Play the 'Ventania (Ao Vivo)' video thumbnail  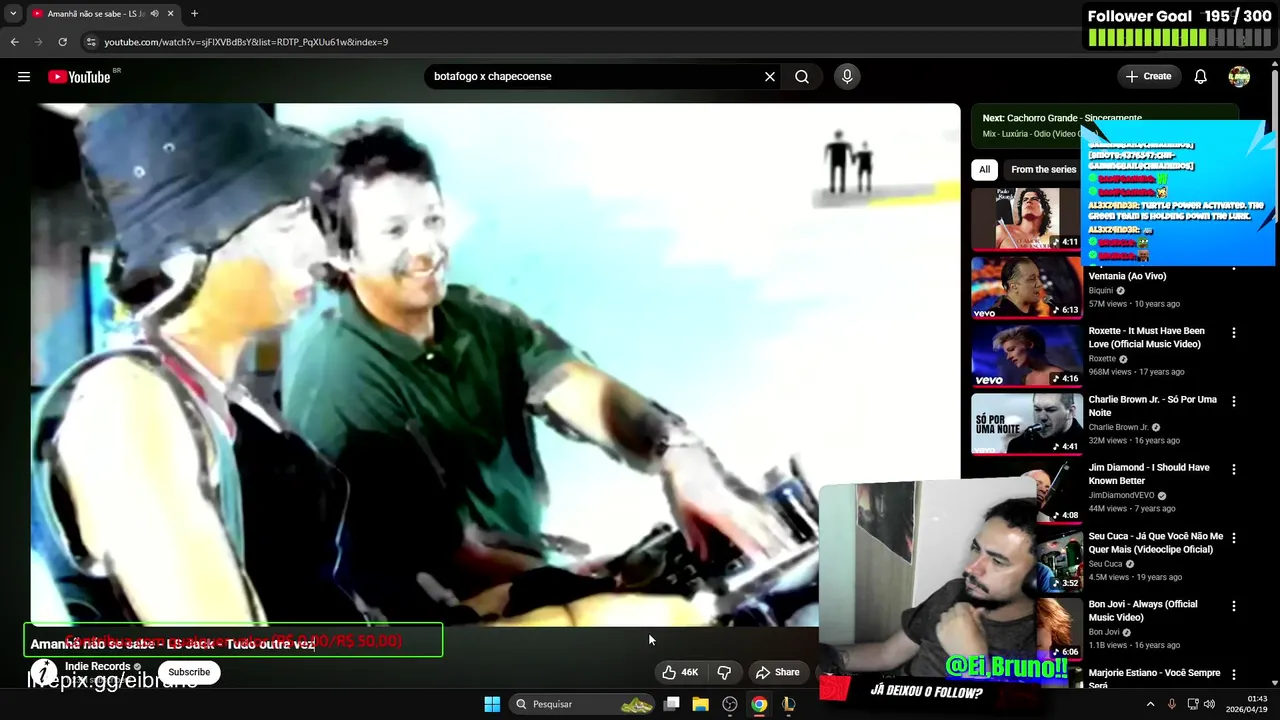(1026, 287)
